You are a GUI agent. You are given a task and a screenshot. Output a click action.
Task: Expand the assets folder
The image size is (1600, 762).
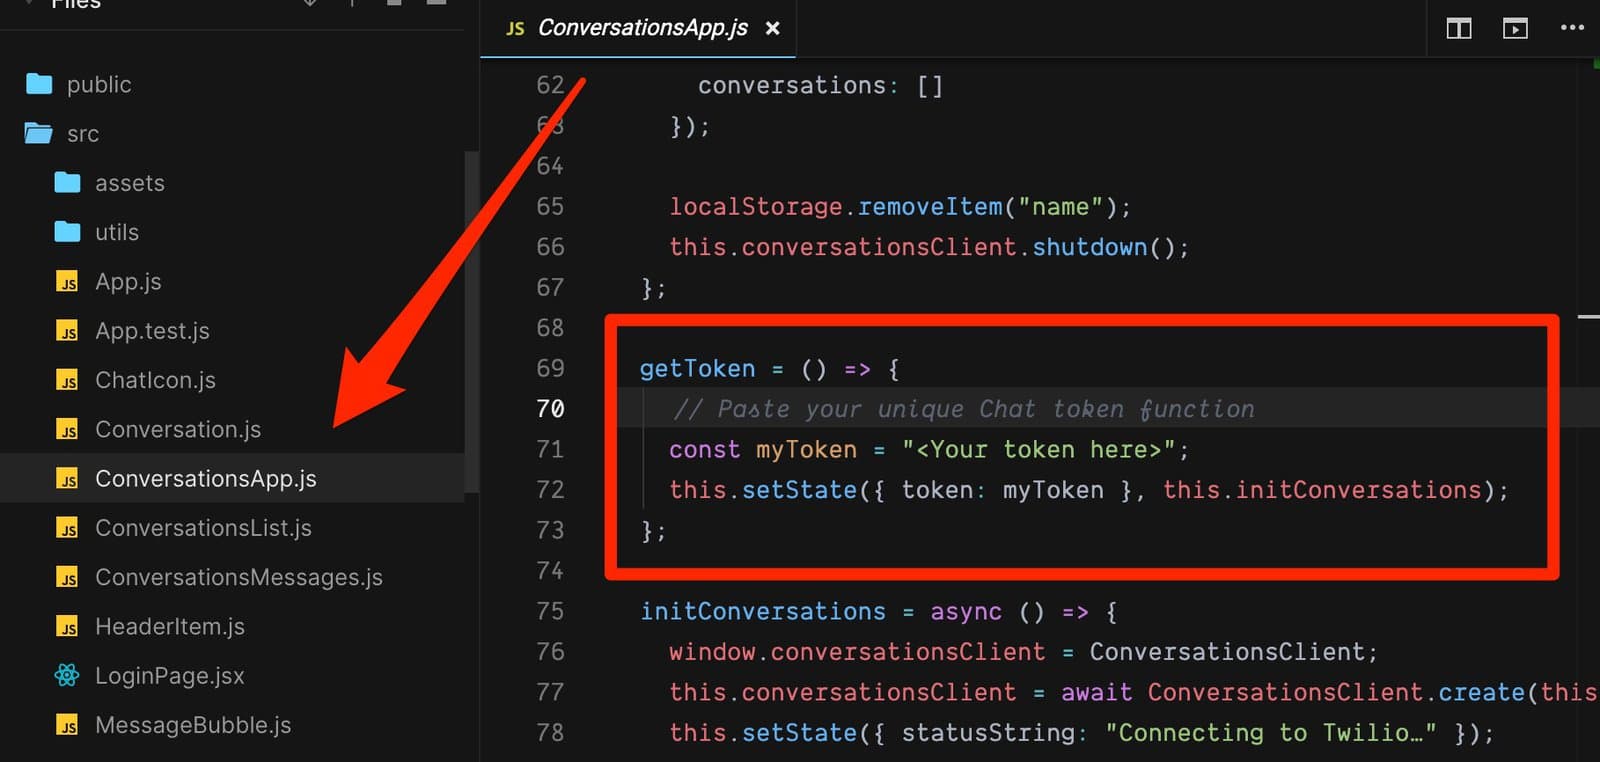pos(129,183)
